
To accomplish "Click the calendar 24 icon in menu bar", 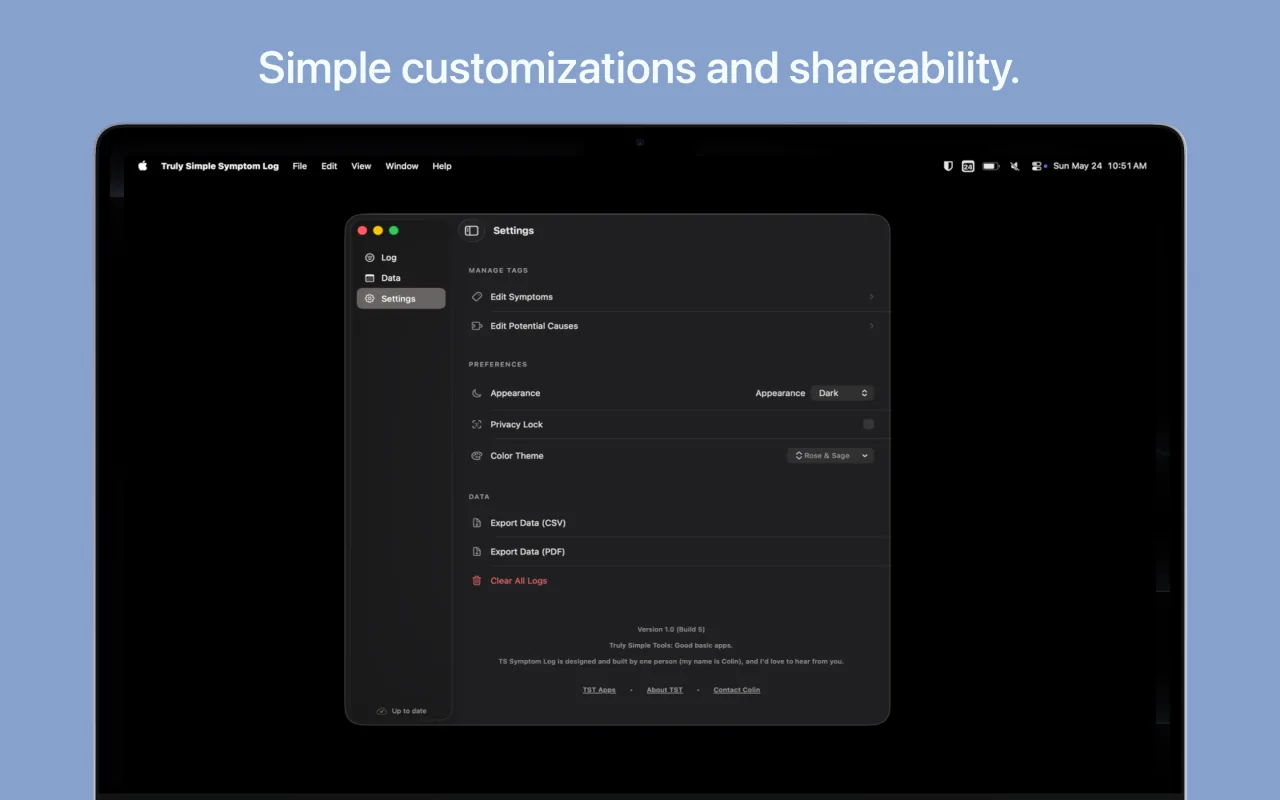I will 968,166.
